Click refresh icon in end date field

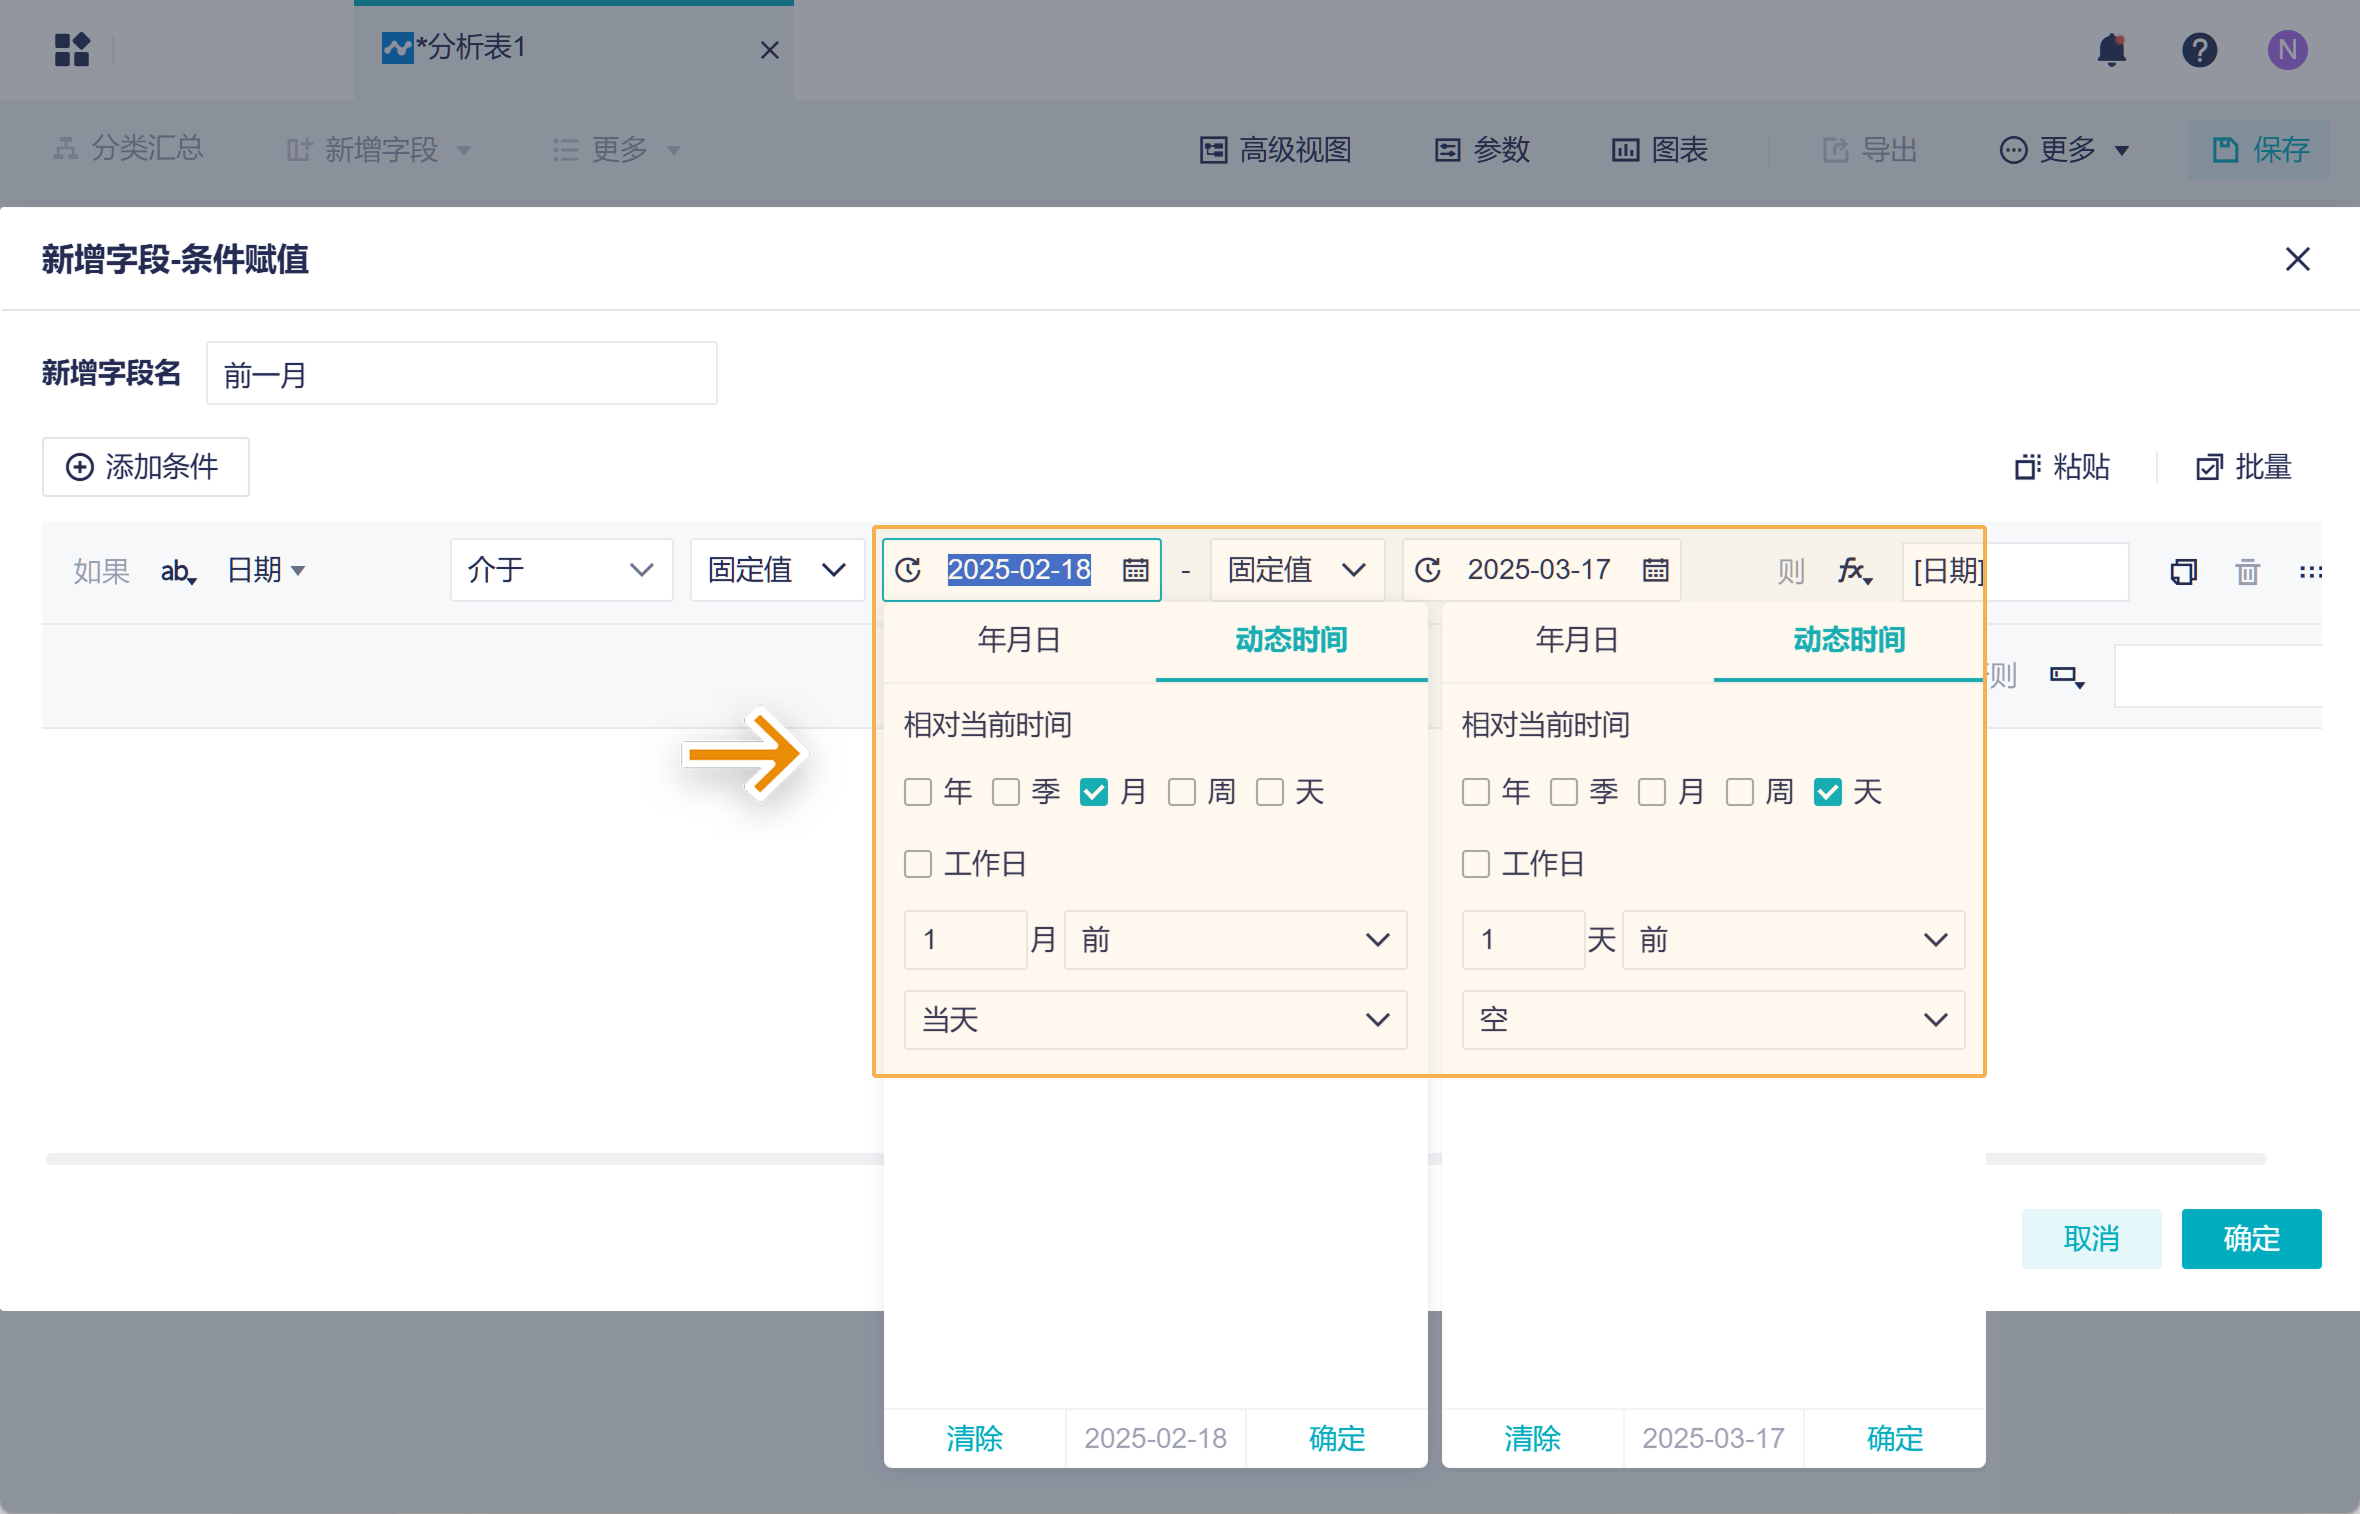(x=1428, y=570)
